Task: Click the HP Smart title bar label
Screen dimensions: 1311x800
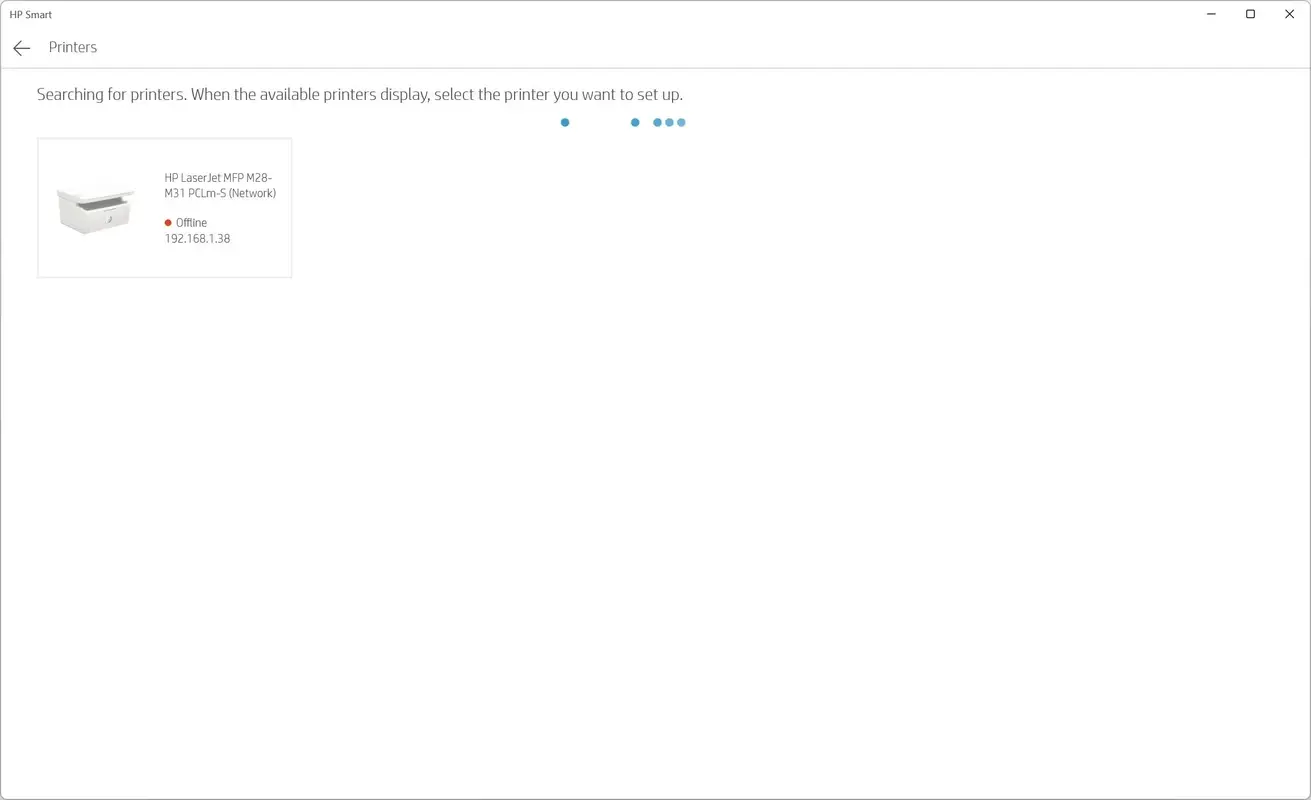Action: 30,14
